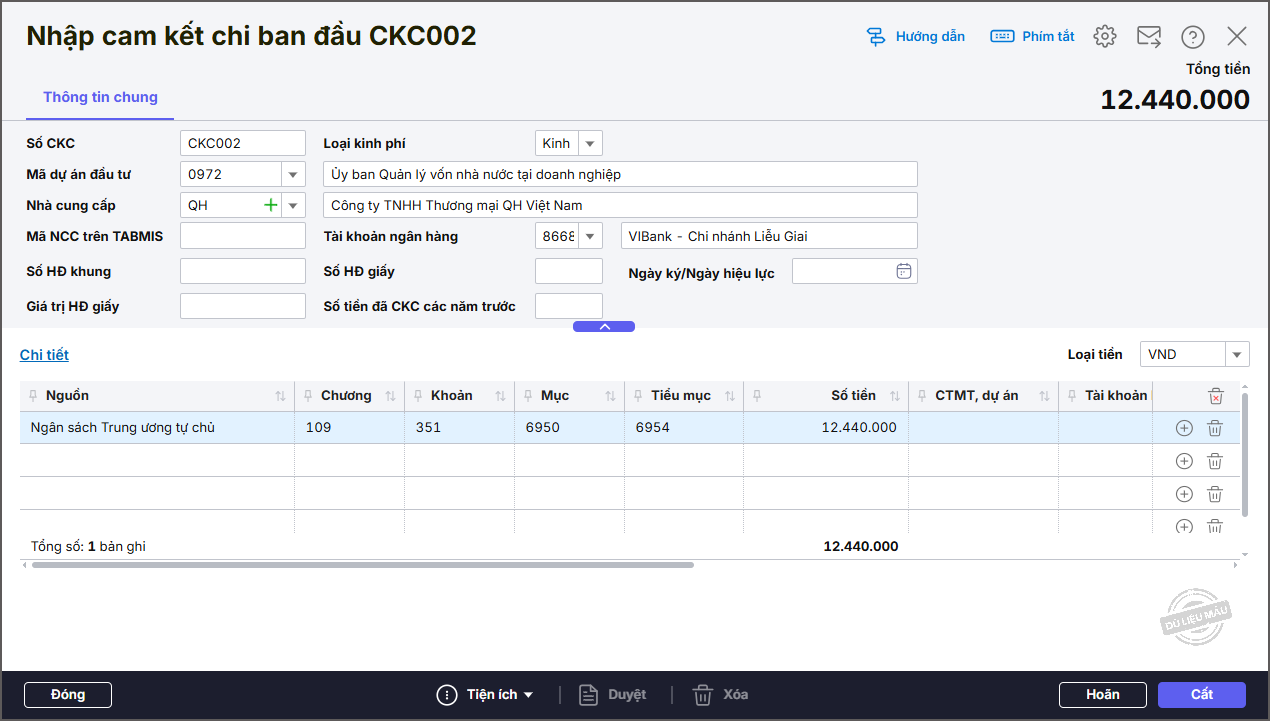Click the envelope feedback icon
Viewport: 1270px width, 721px height.
(1149, 36)
